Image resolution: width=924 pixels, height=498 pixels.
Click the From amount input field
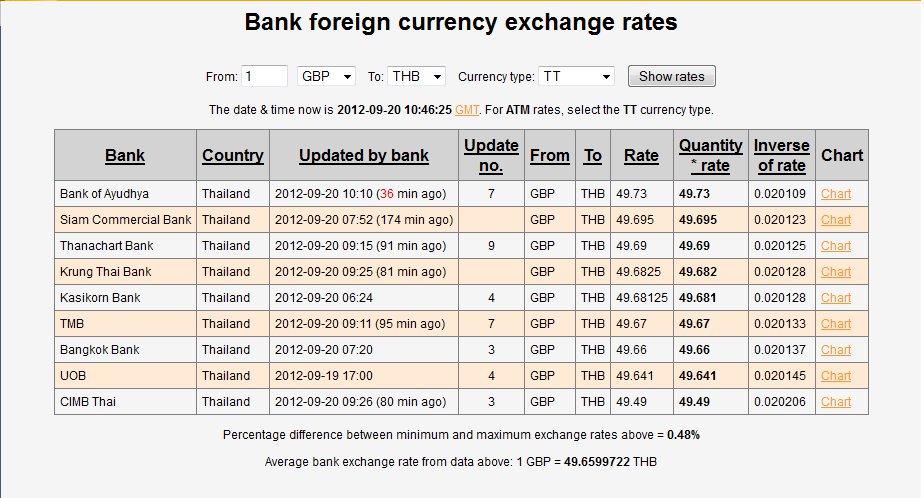[265, 77]
